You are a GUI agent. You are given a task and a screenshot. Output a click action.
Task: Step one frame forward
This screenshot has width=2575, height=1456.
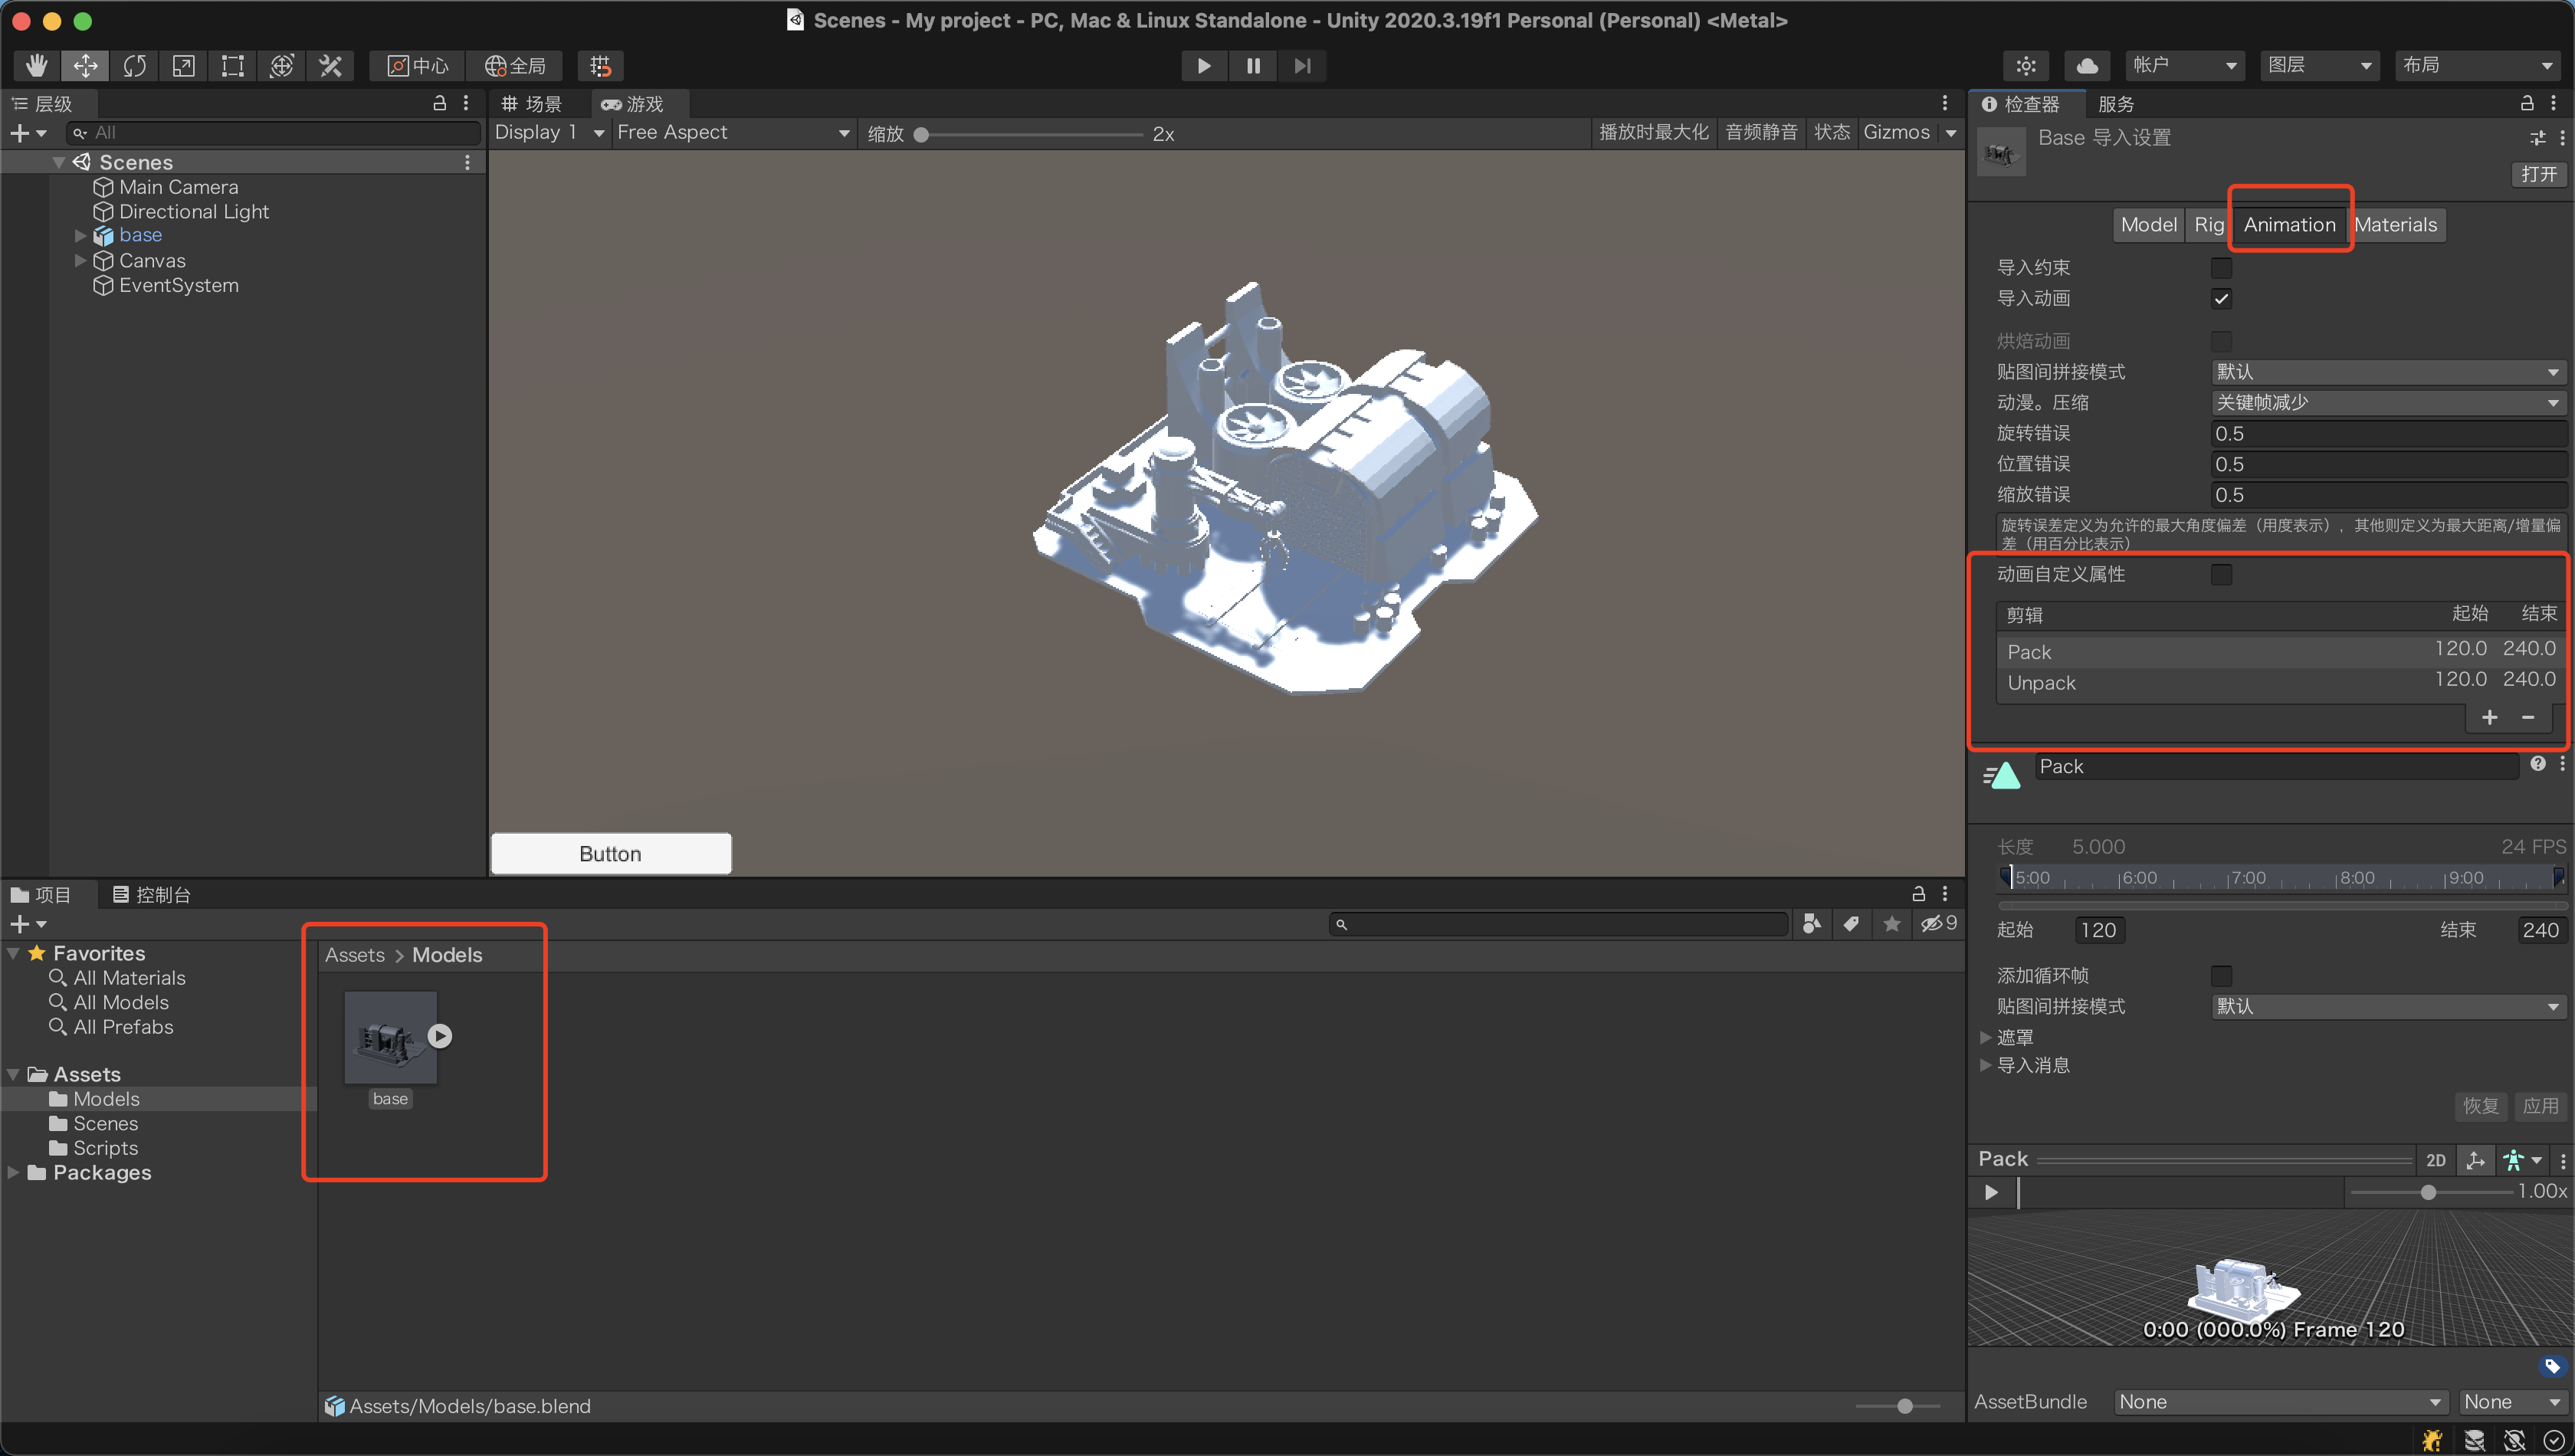1302,66
